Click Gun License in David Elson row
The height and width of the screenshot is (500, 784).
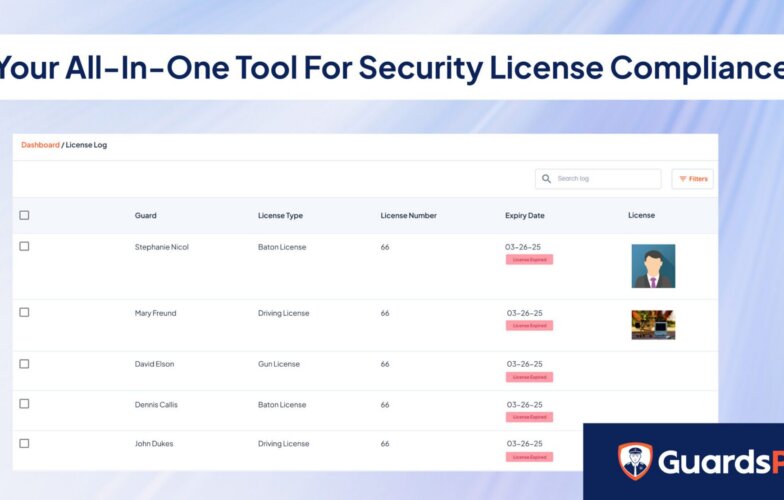(x=279, y=364)
